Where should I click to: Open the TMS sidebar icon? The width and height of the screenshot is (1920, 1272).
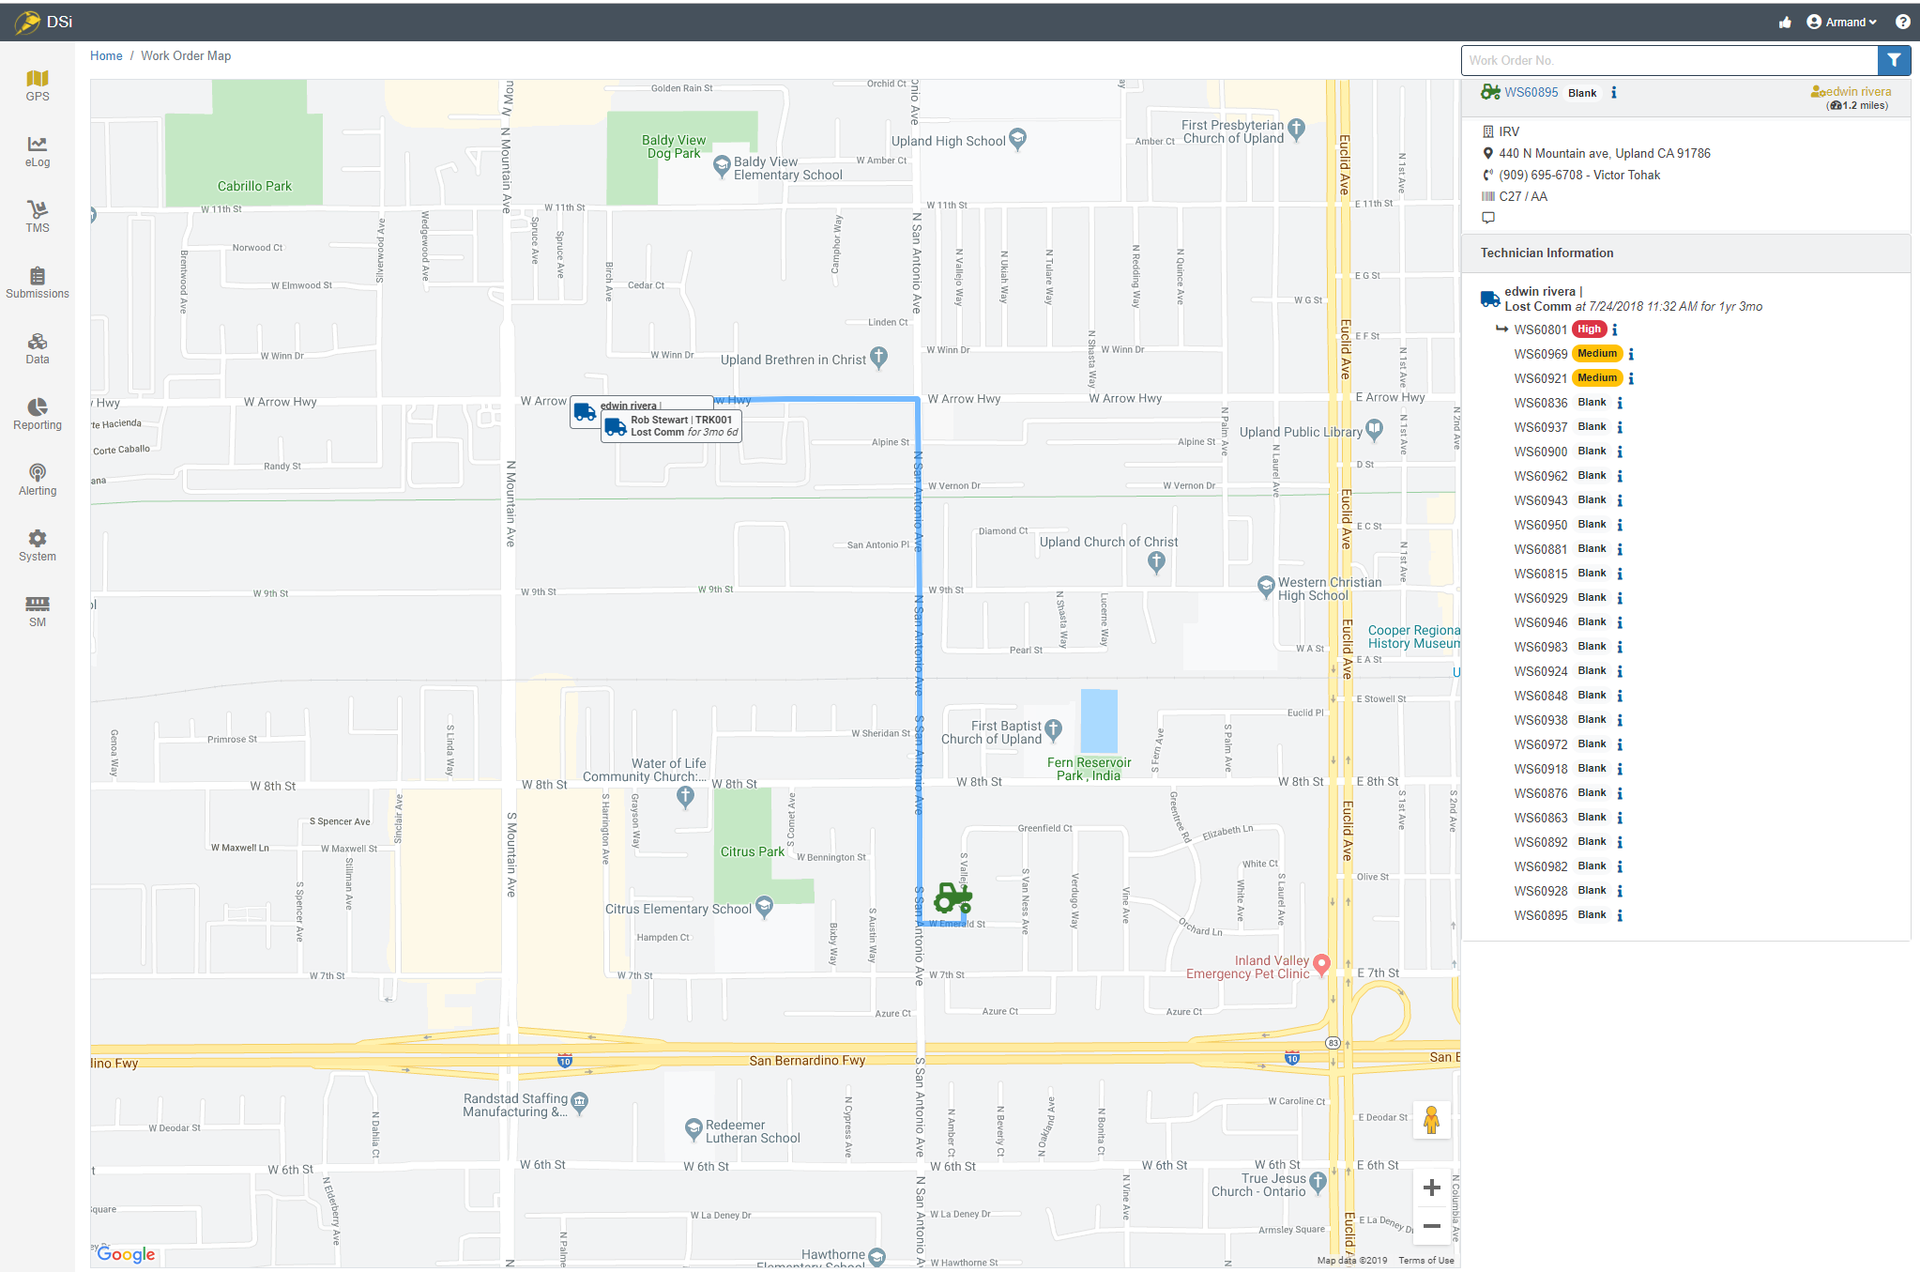click(x=37, y=216)
